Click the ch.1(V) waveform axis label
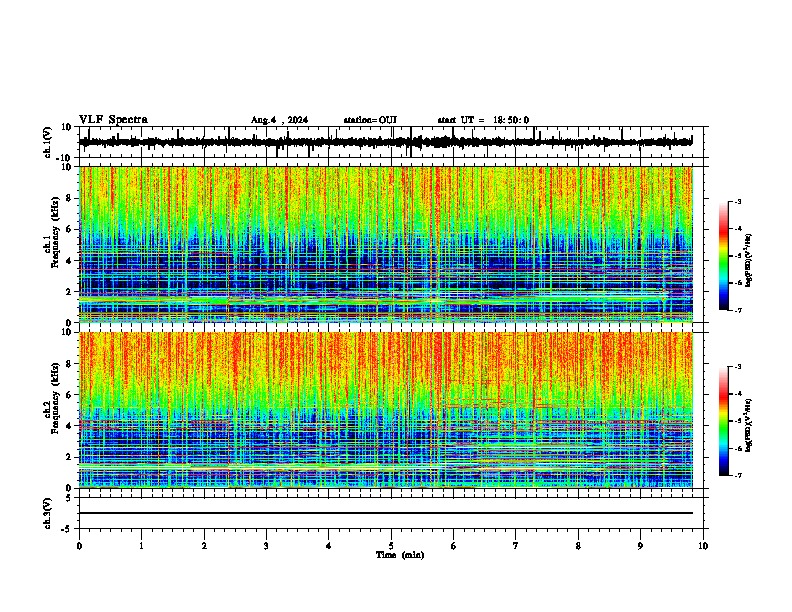The width and height of the screenshot is (792, 612). tap(48, 142)
